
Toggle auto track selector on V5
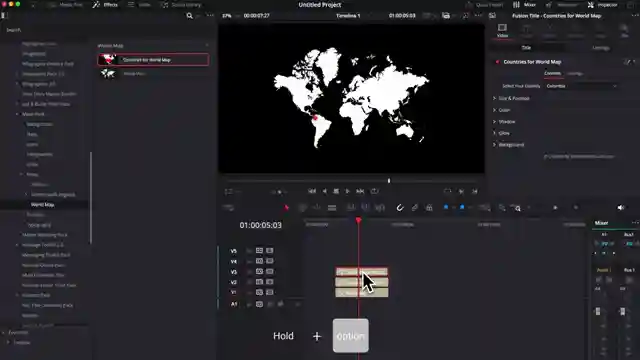click(x=259, y=251)
